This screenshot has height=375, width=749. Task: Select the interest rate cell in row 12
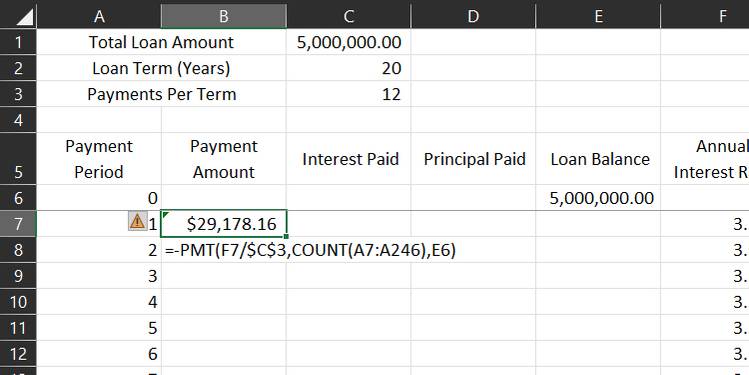point(705,354)
